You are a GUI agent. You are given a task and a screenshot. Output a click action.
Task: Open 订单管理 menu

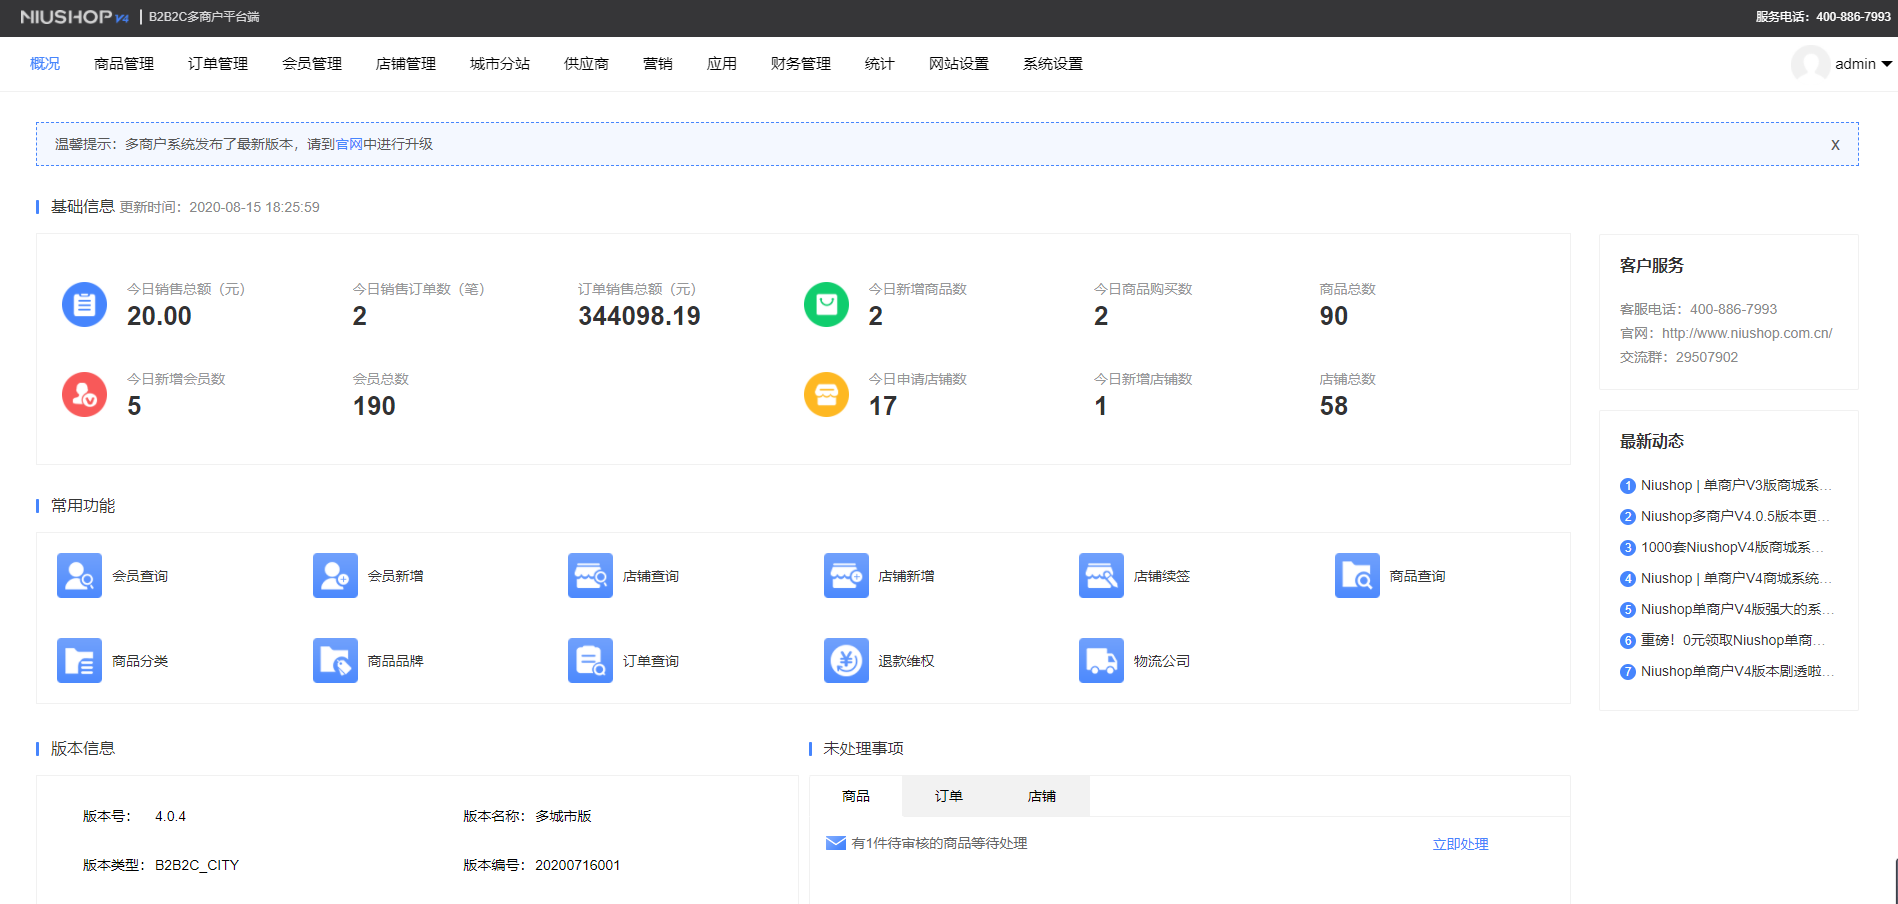tap(218, 64)
